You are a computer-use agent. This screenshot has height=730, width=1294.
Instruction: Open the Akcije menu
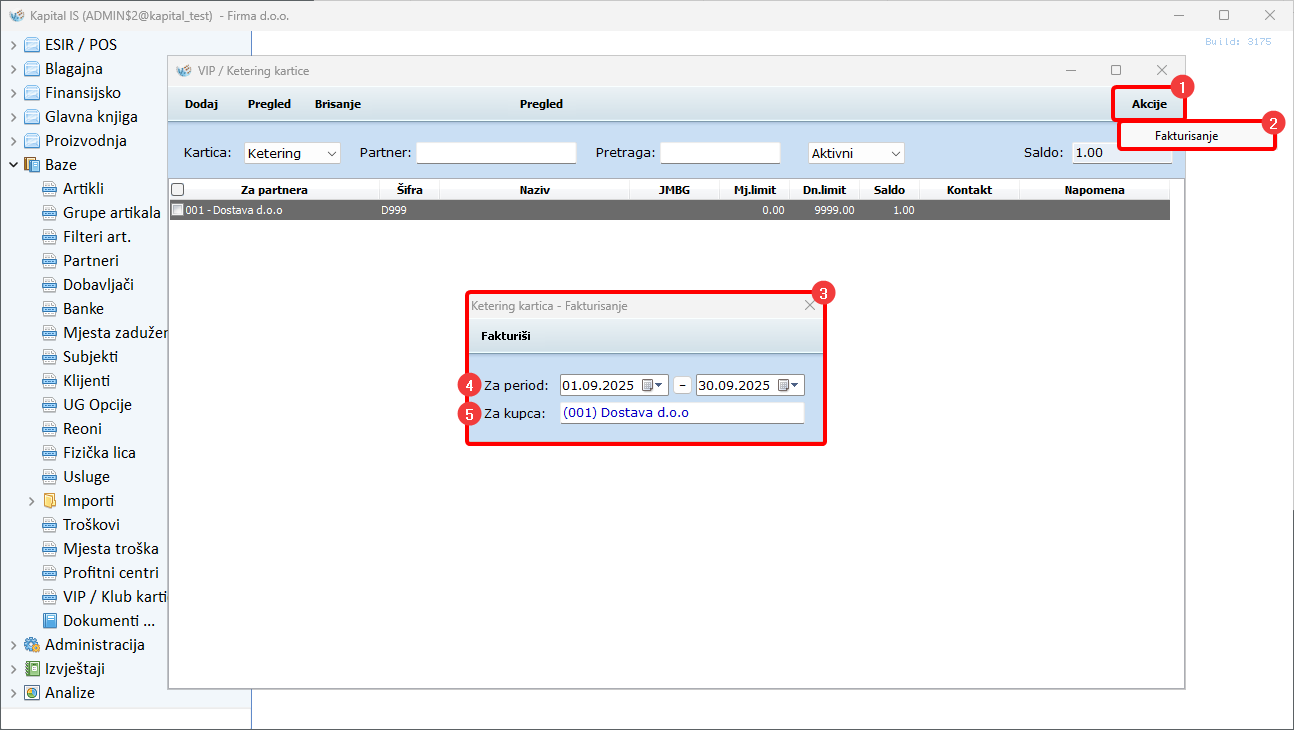[1148, 104]
